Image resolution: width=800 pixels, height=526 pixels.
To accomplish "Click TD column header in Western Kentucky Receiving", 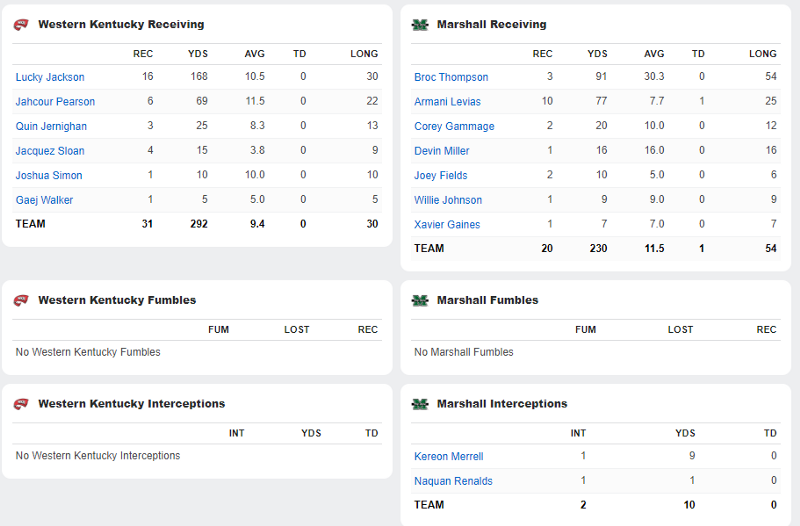I will click(x=299, y=54).
